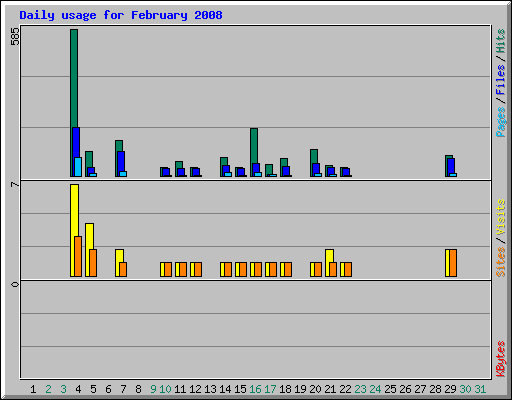Click the red KBytes legend label
The width and height of the screenshot is (512, 400).
(x=501, y=359)
